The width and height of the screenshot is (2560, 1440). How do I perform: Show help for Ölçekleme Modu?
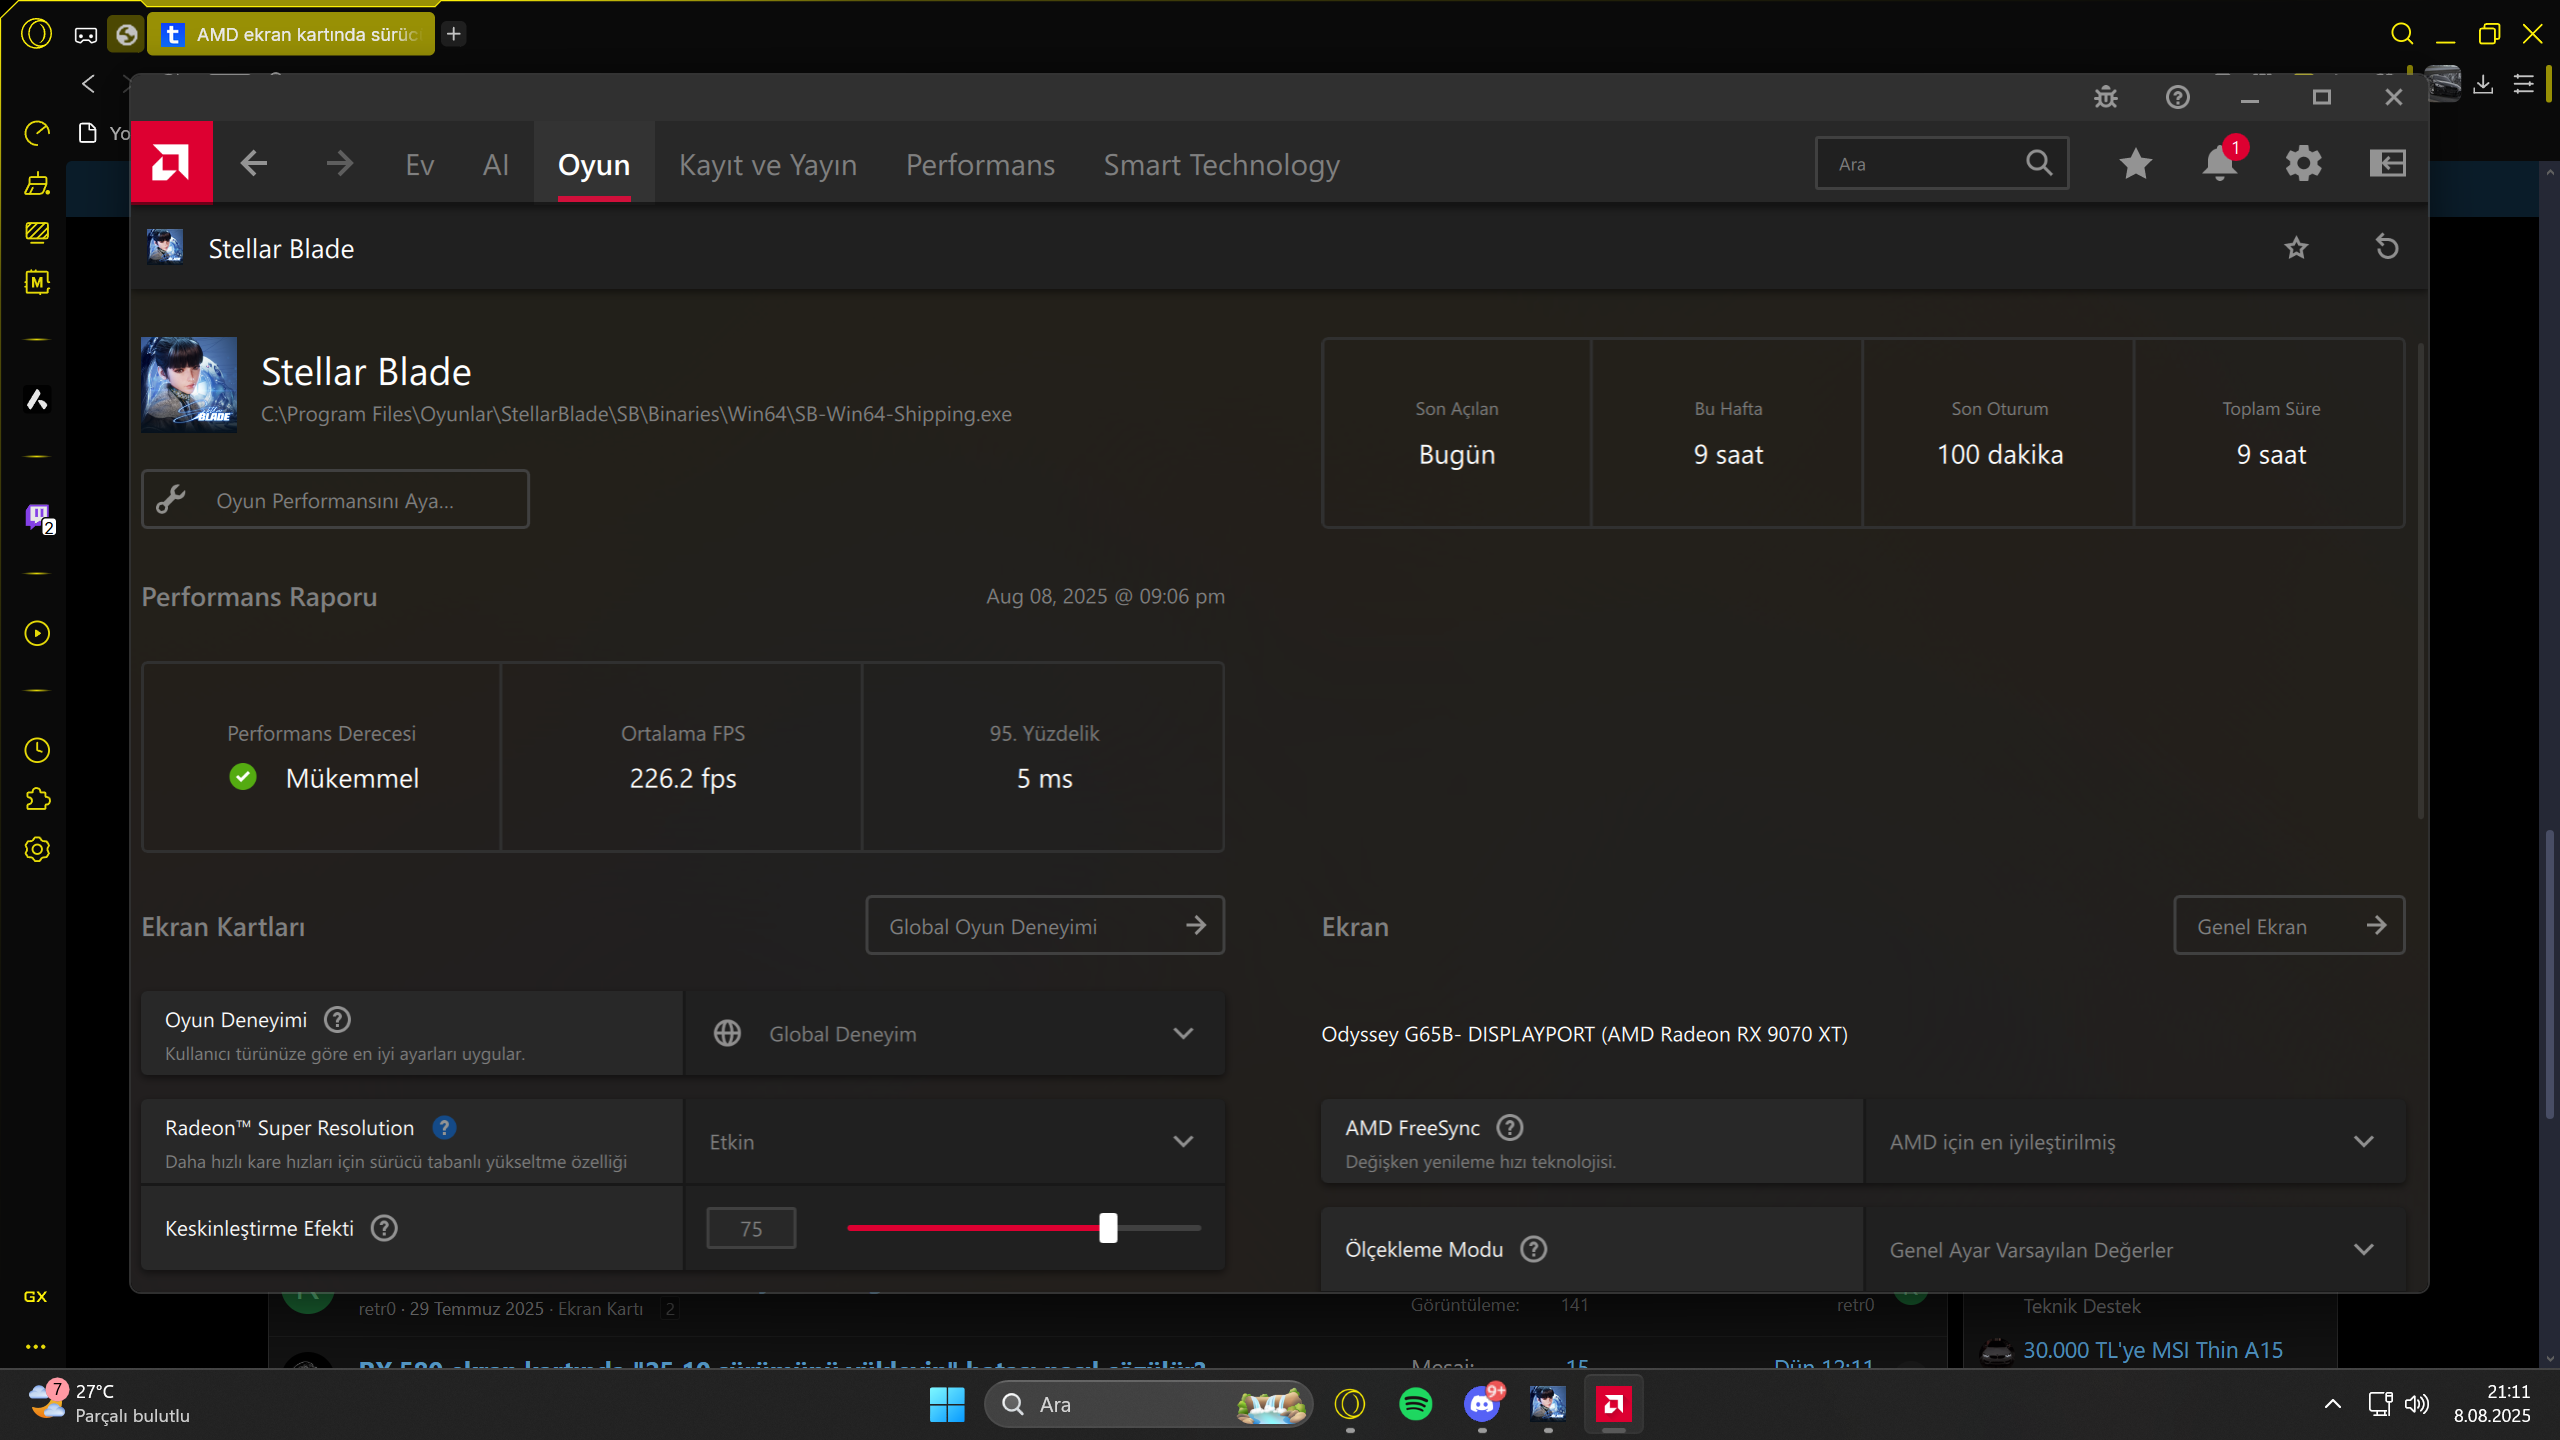[1533, 1249]
